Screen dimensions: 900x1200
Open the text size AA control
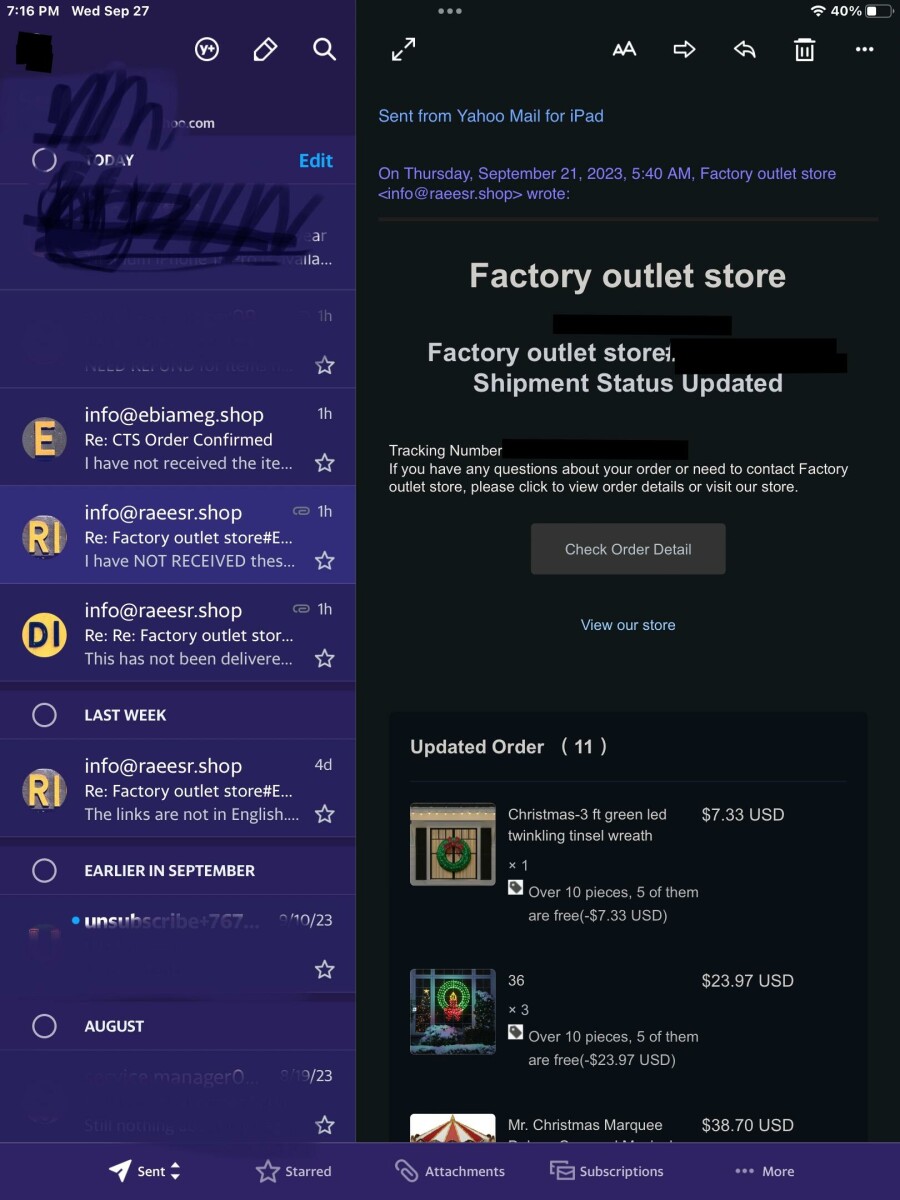[624, 49]
